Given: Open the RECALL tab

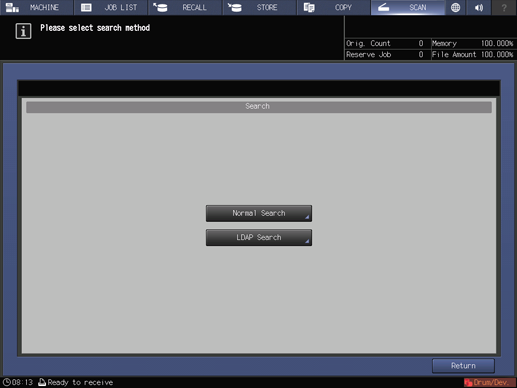Looking at the screenshot, I should [x=185, y=7].
